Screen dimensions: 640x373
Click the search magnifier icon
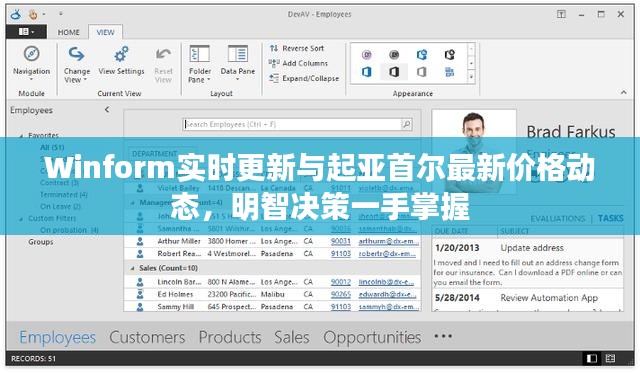pyautogui.click(x=407, y=124)
